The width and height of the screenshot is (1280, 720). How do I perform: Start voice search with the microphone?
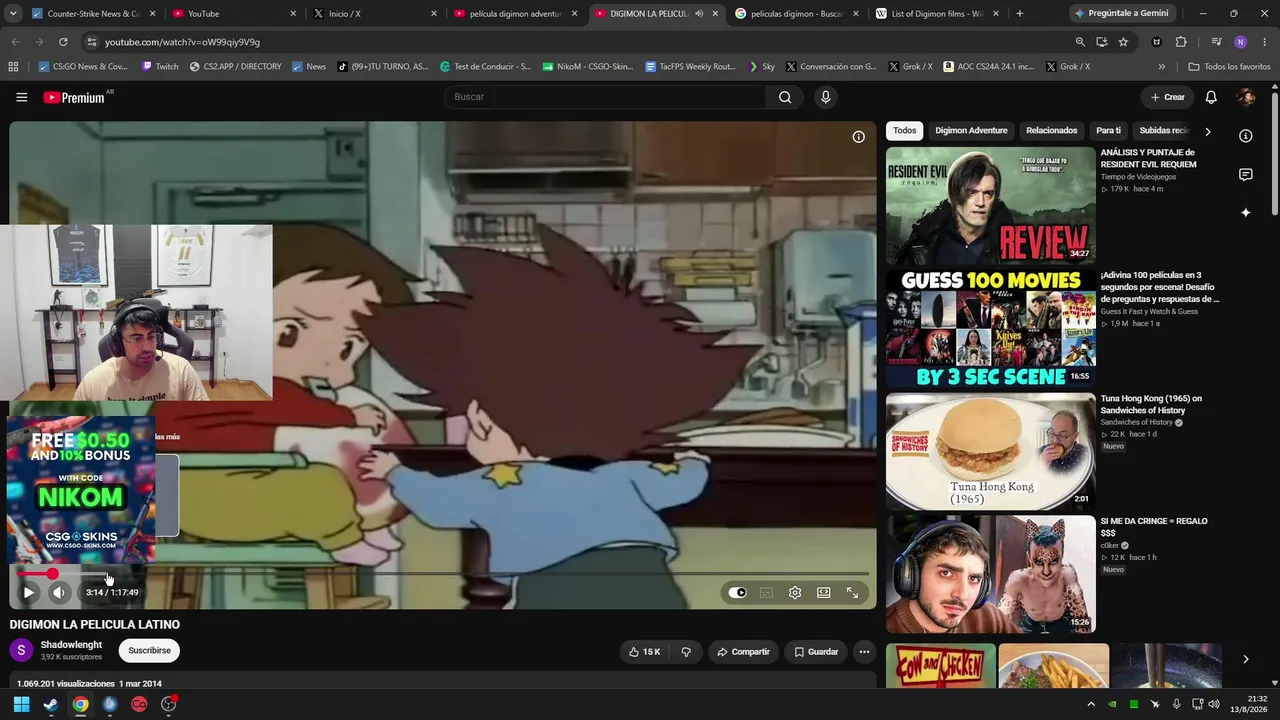(x=825, y=97)
